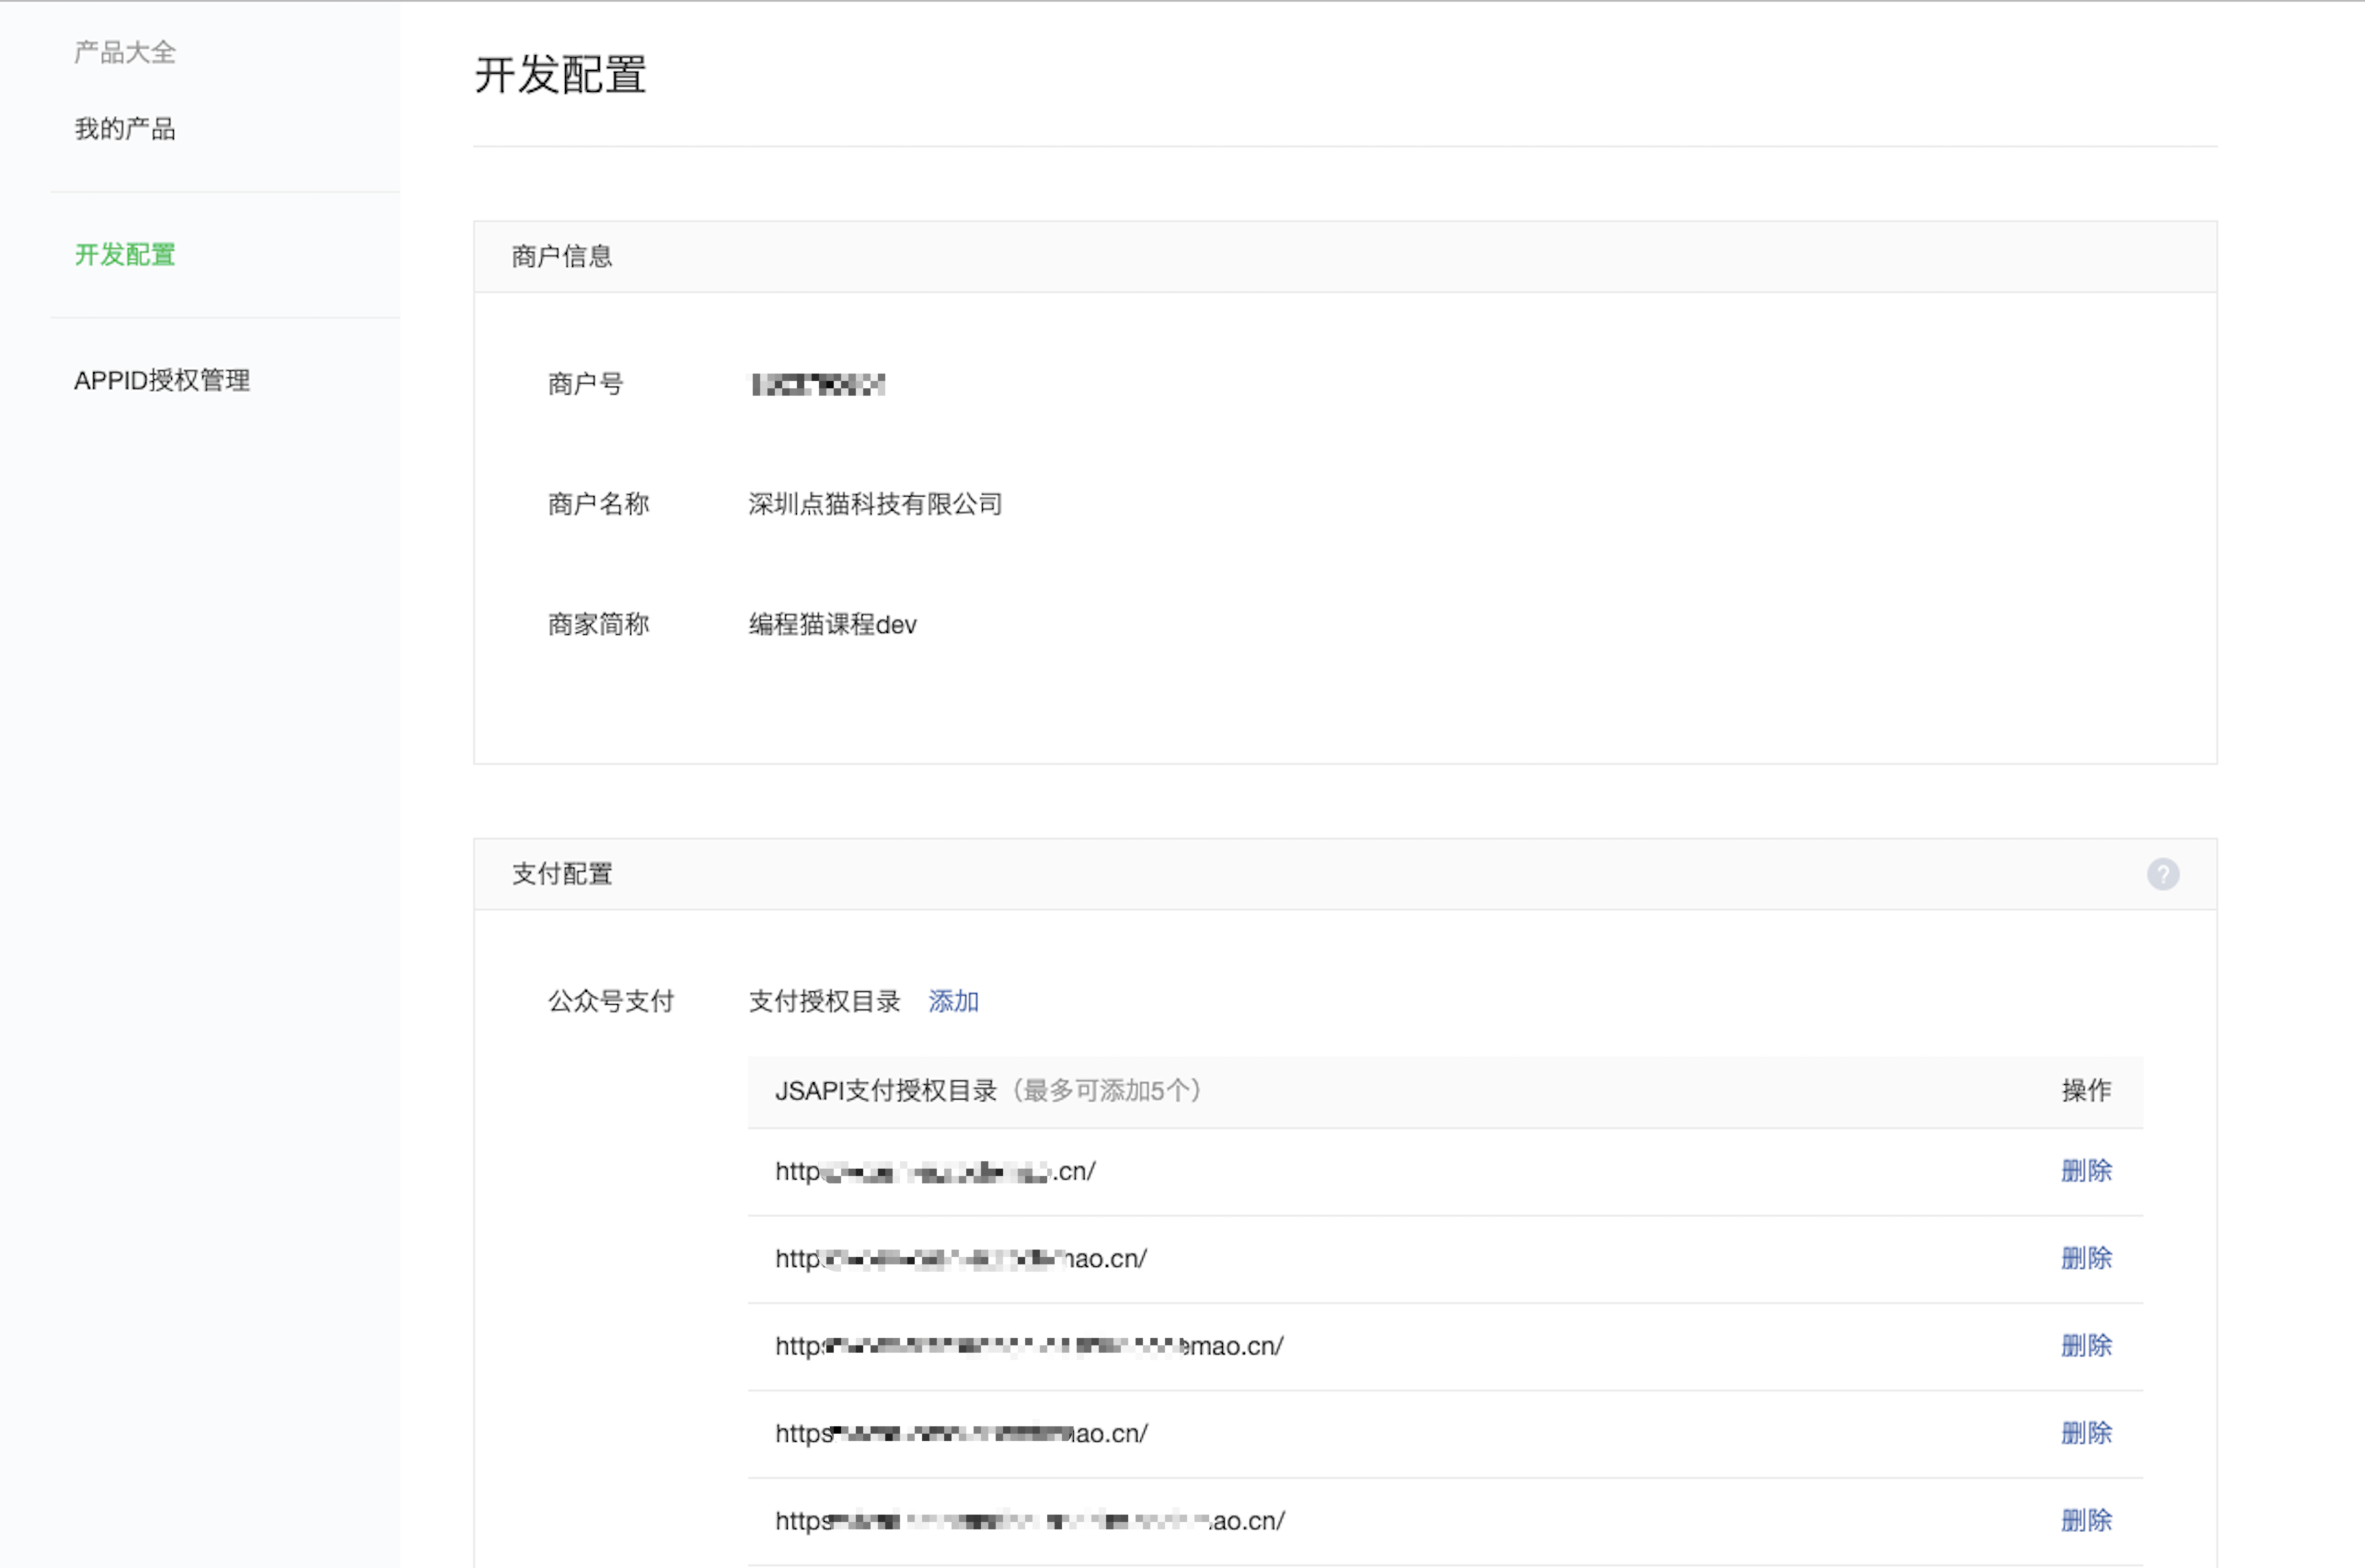Select the active 开发配置 menu item
Screen dimensions: 2365x1568
pyautogui.click(x=123, y=255)
